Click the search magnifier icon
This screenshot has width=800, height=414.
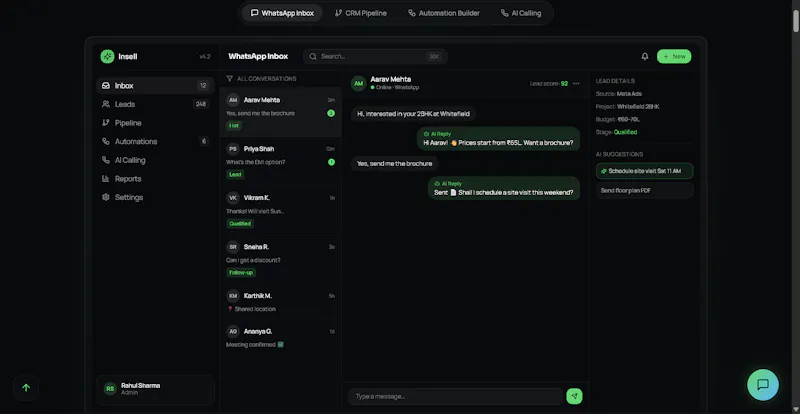[x=313, y=57]
